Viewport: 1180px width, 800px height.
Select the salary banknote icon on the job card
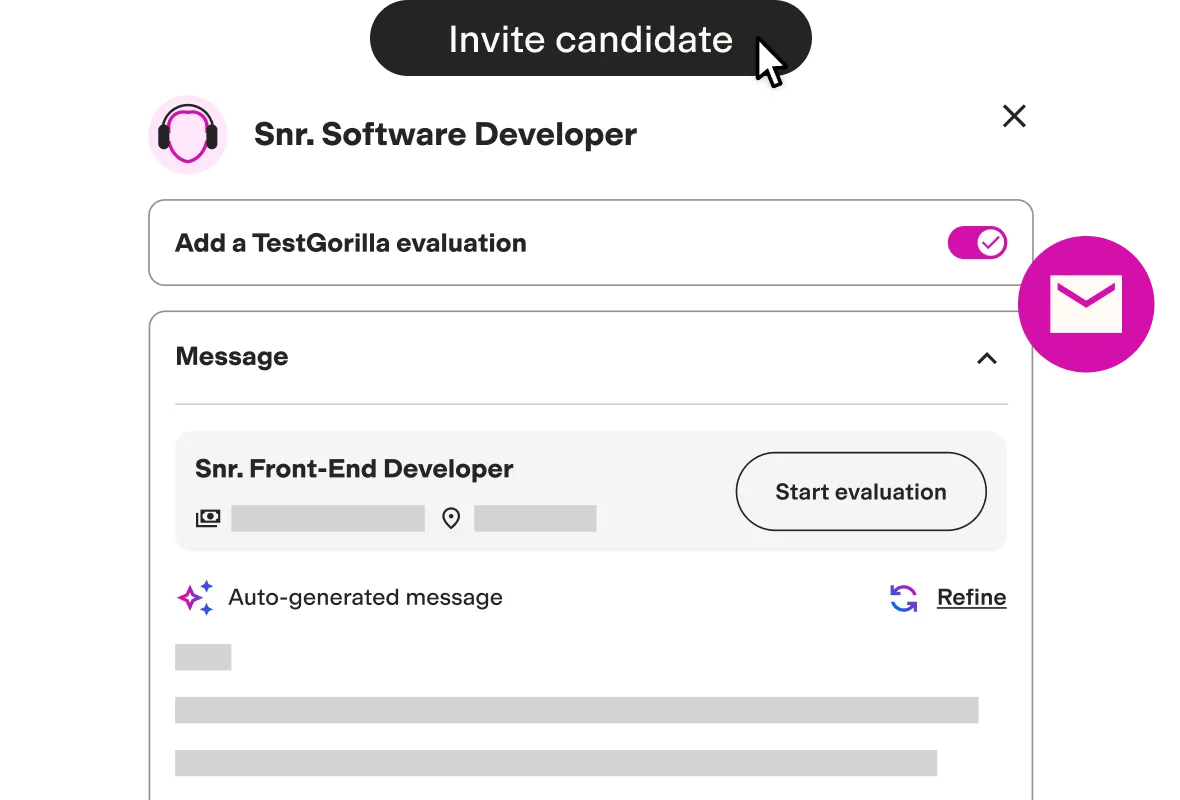[206, 518]
